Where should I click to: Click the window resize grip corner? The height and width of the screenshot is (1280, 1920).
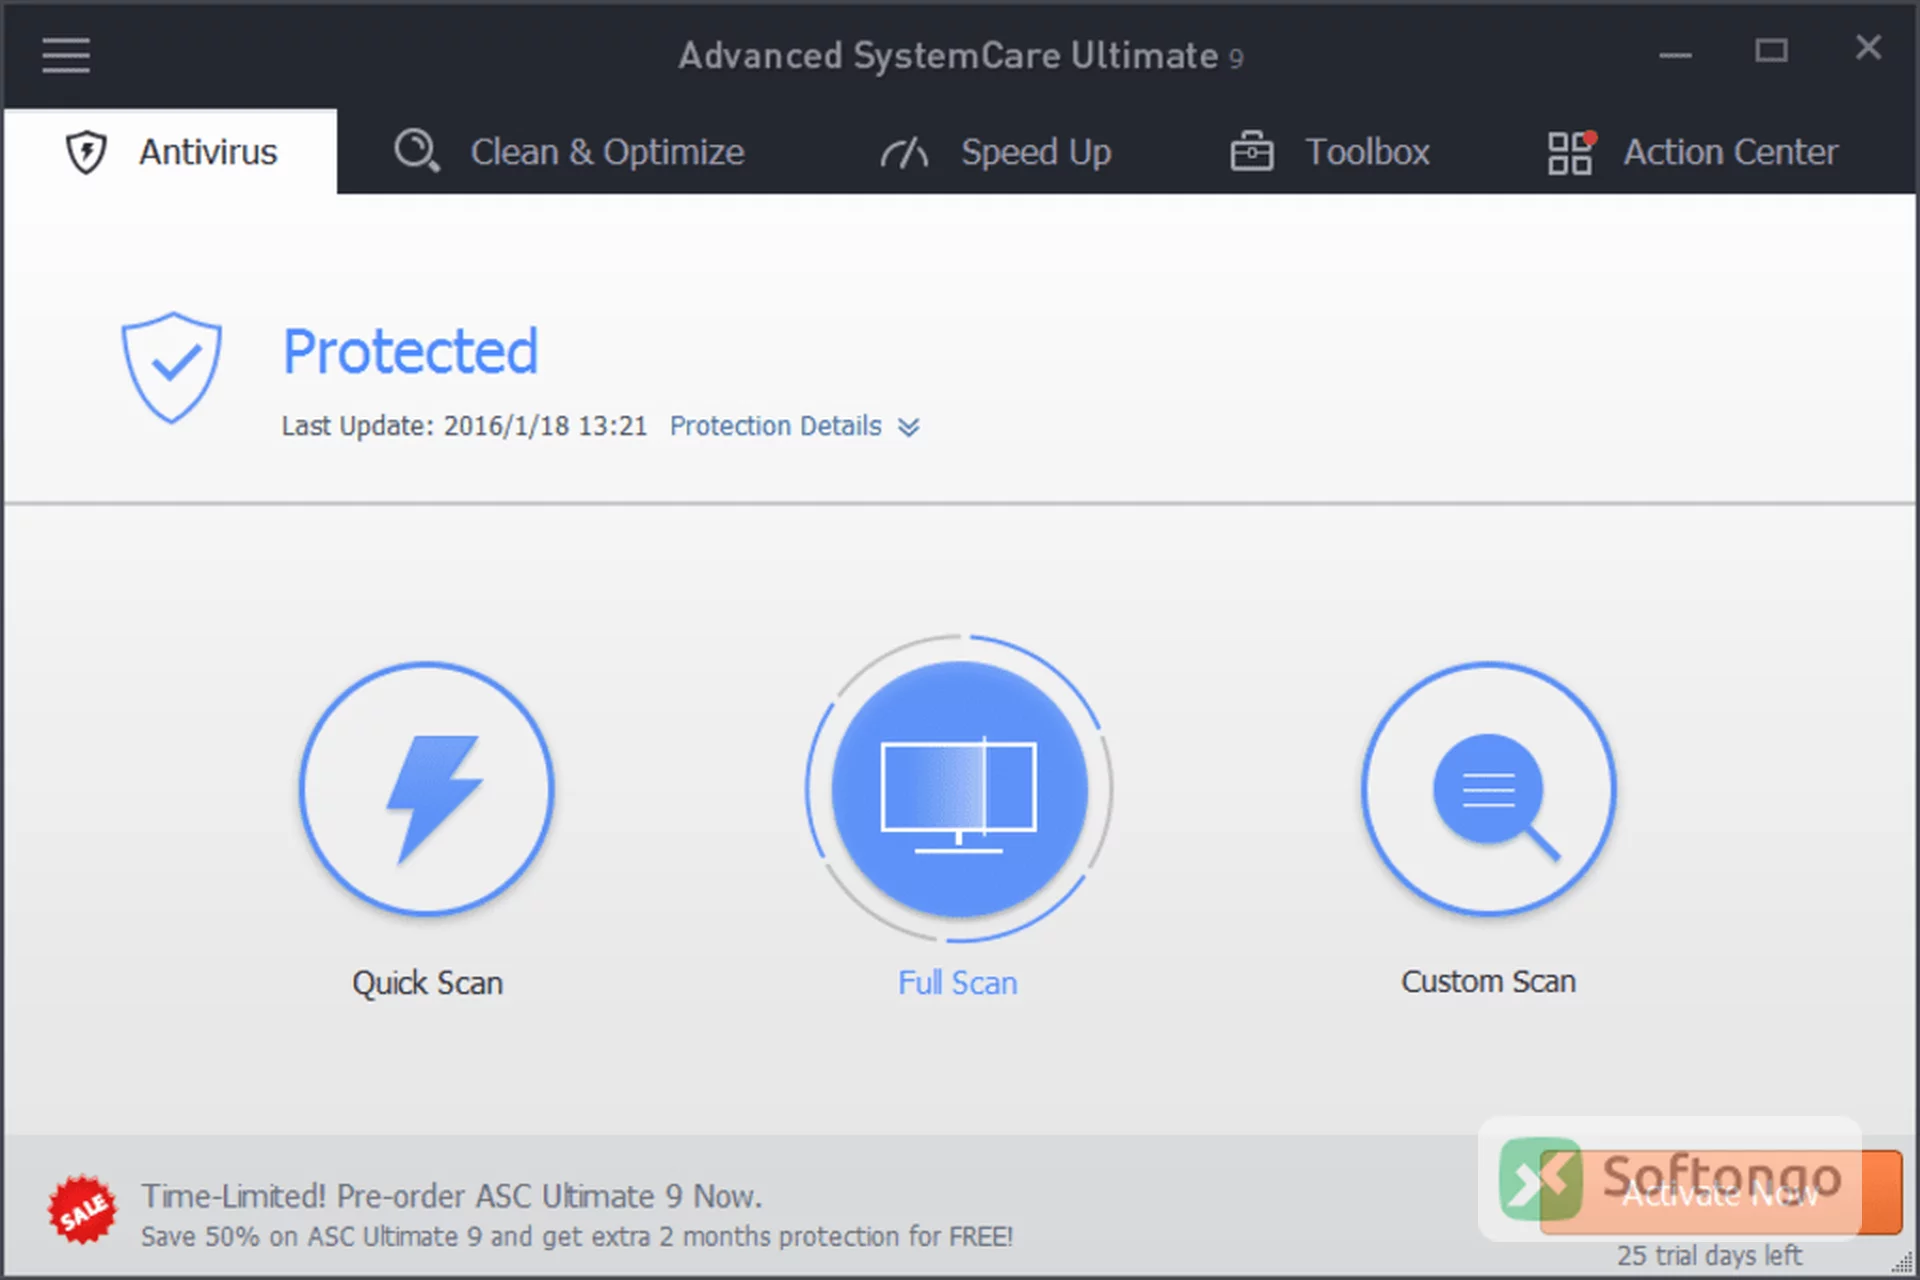tap(1904, 1264)
